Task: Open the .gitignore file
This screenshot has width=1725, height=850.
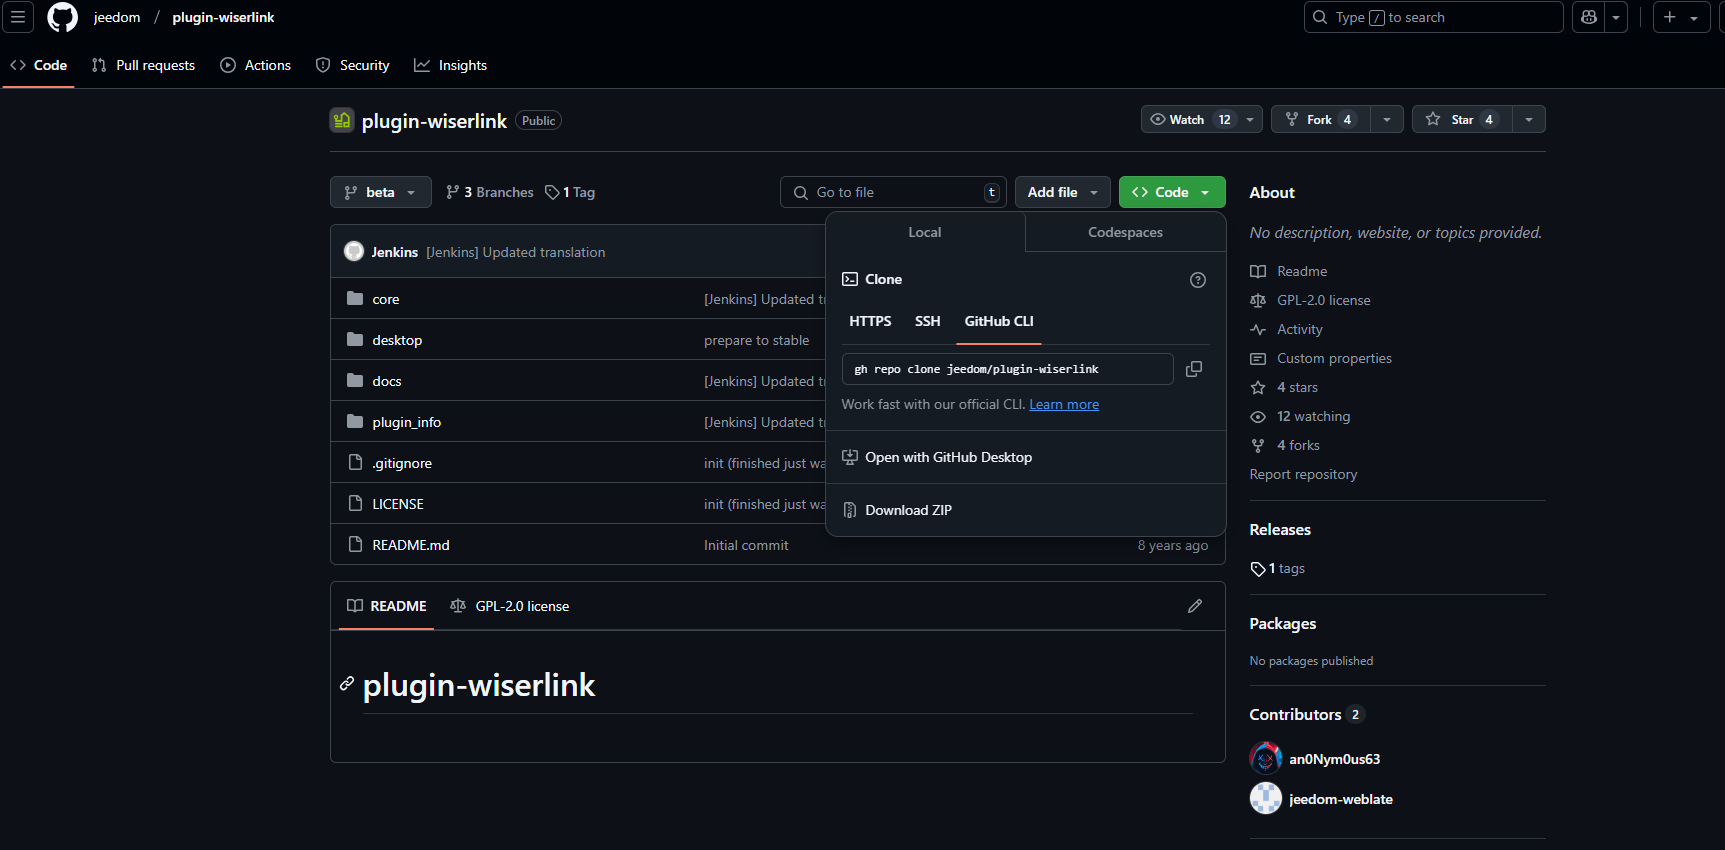Action: click(x=402, y=463)
